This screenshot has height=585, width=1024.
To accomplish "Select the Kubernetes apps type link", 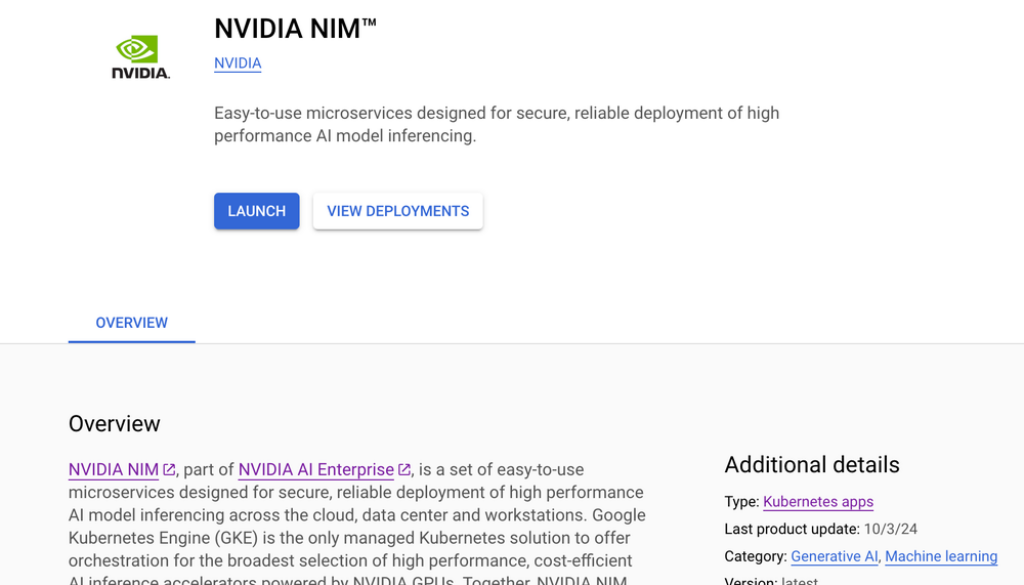I will pos(817,502).
